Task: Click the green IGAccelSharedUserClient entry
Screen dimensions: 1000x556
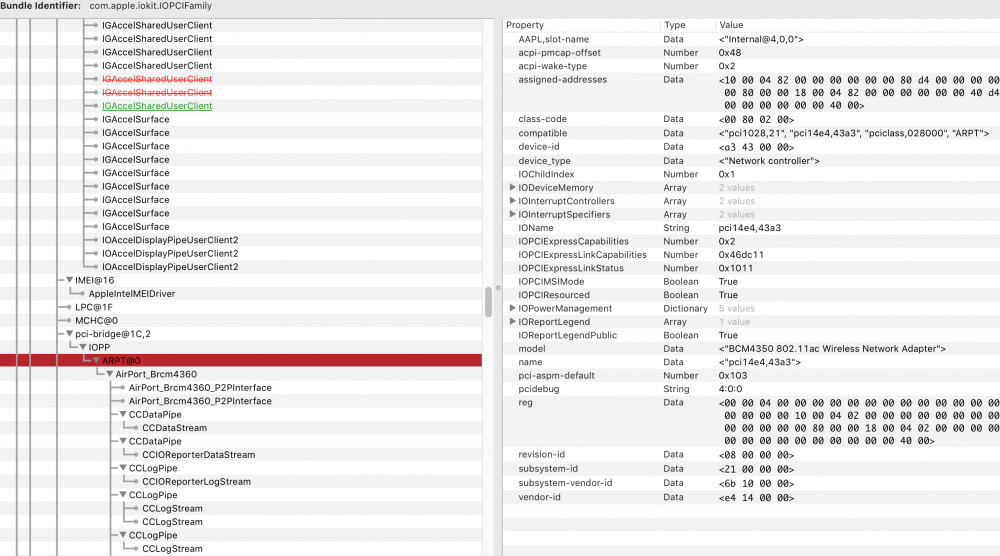Action: pyautogui.click(x=157, y=106)
